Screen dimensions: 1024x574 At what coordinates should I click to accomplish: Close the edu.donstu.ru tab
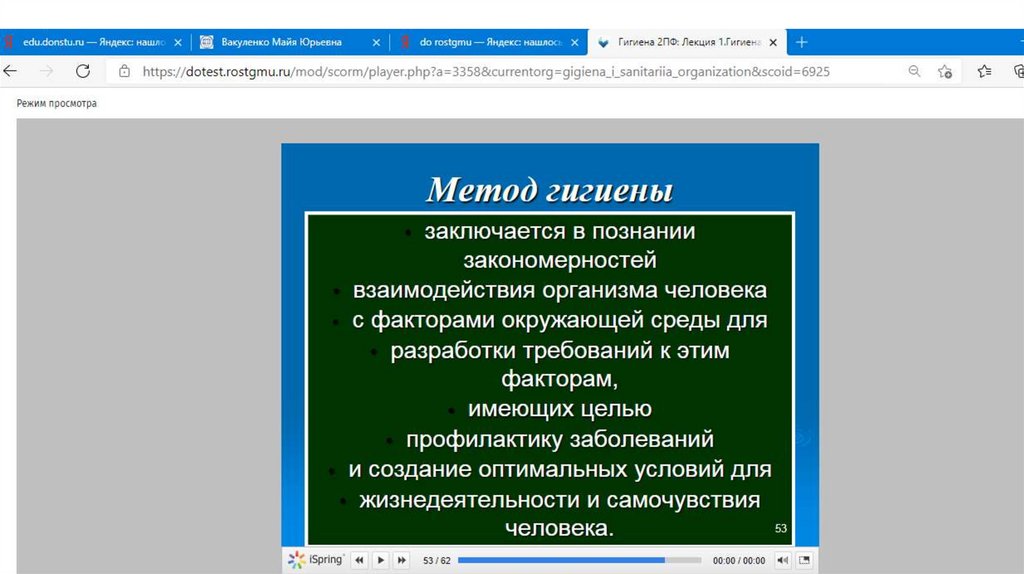point(178,42)
